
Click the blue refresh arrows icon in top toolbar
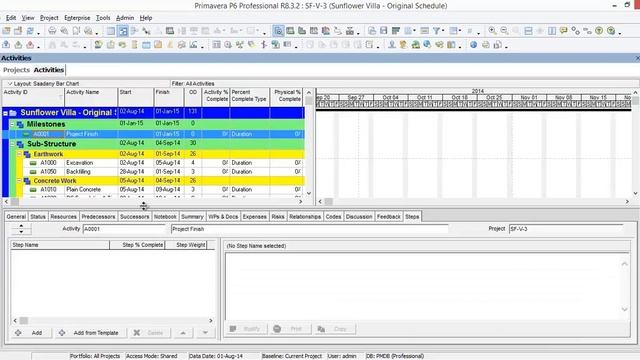[x=30, y=31]
